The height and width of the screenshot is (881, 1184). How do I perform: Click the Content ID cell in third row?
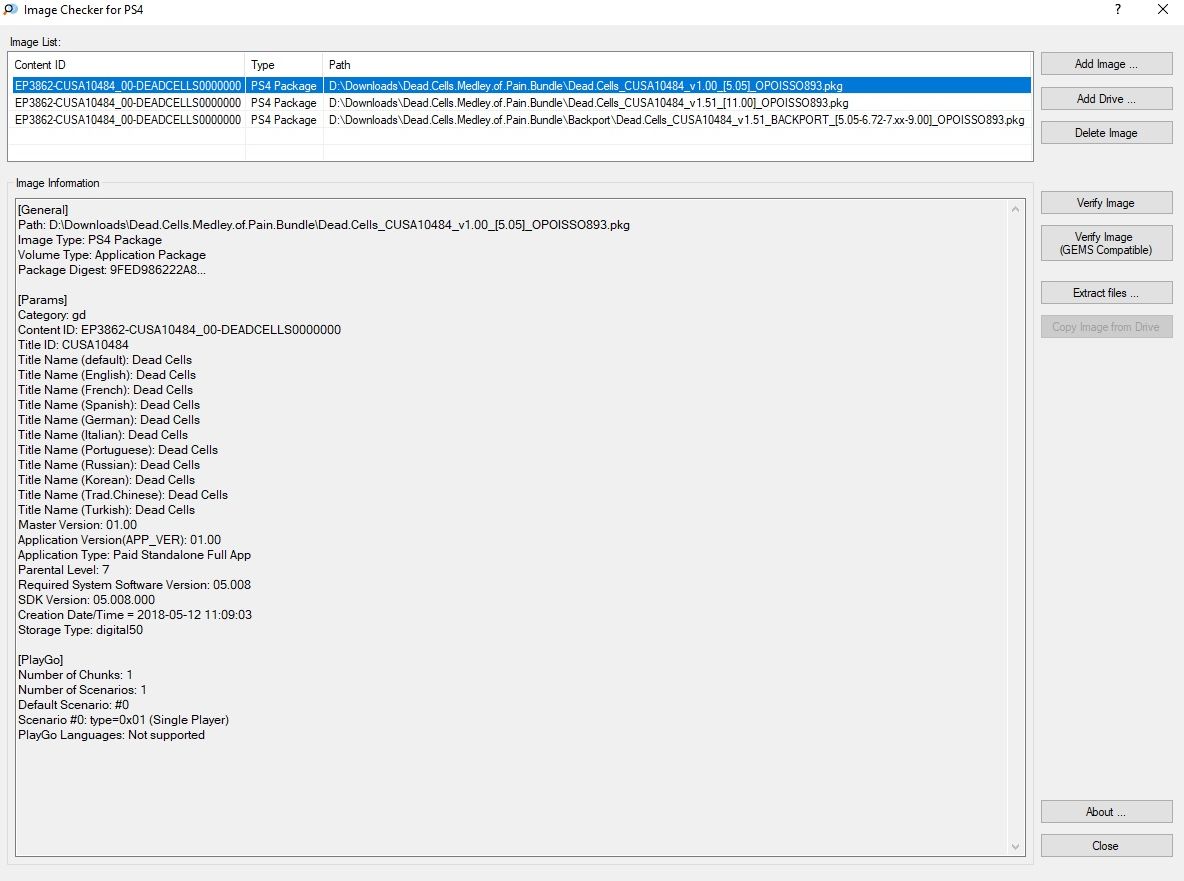coord(128,120)
